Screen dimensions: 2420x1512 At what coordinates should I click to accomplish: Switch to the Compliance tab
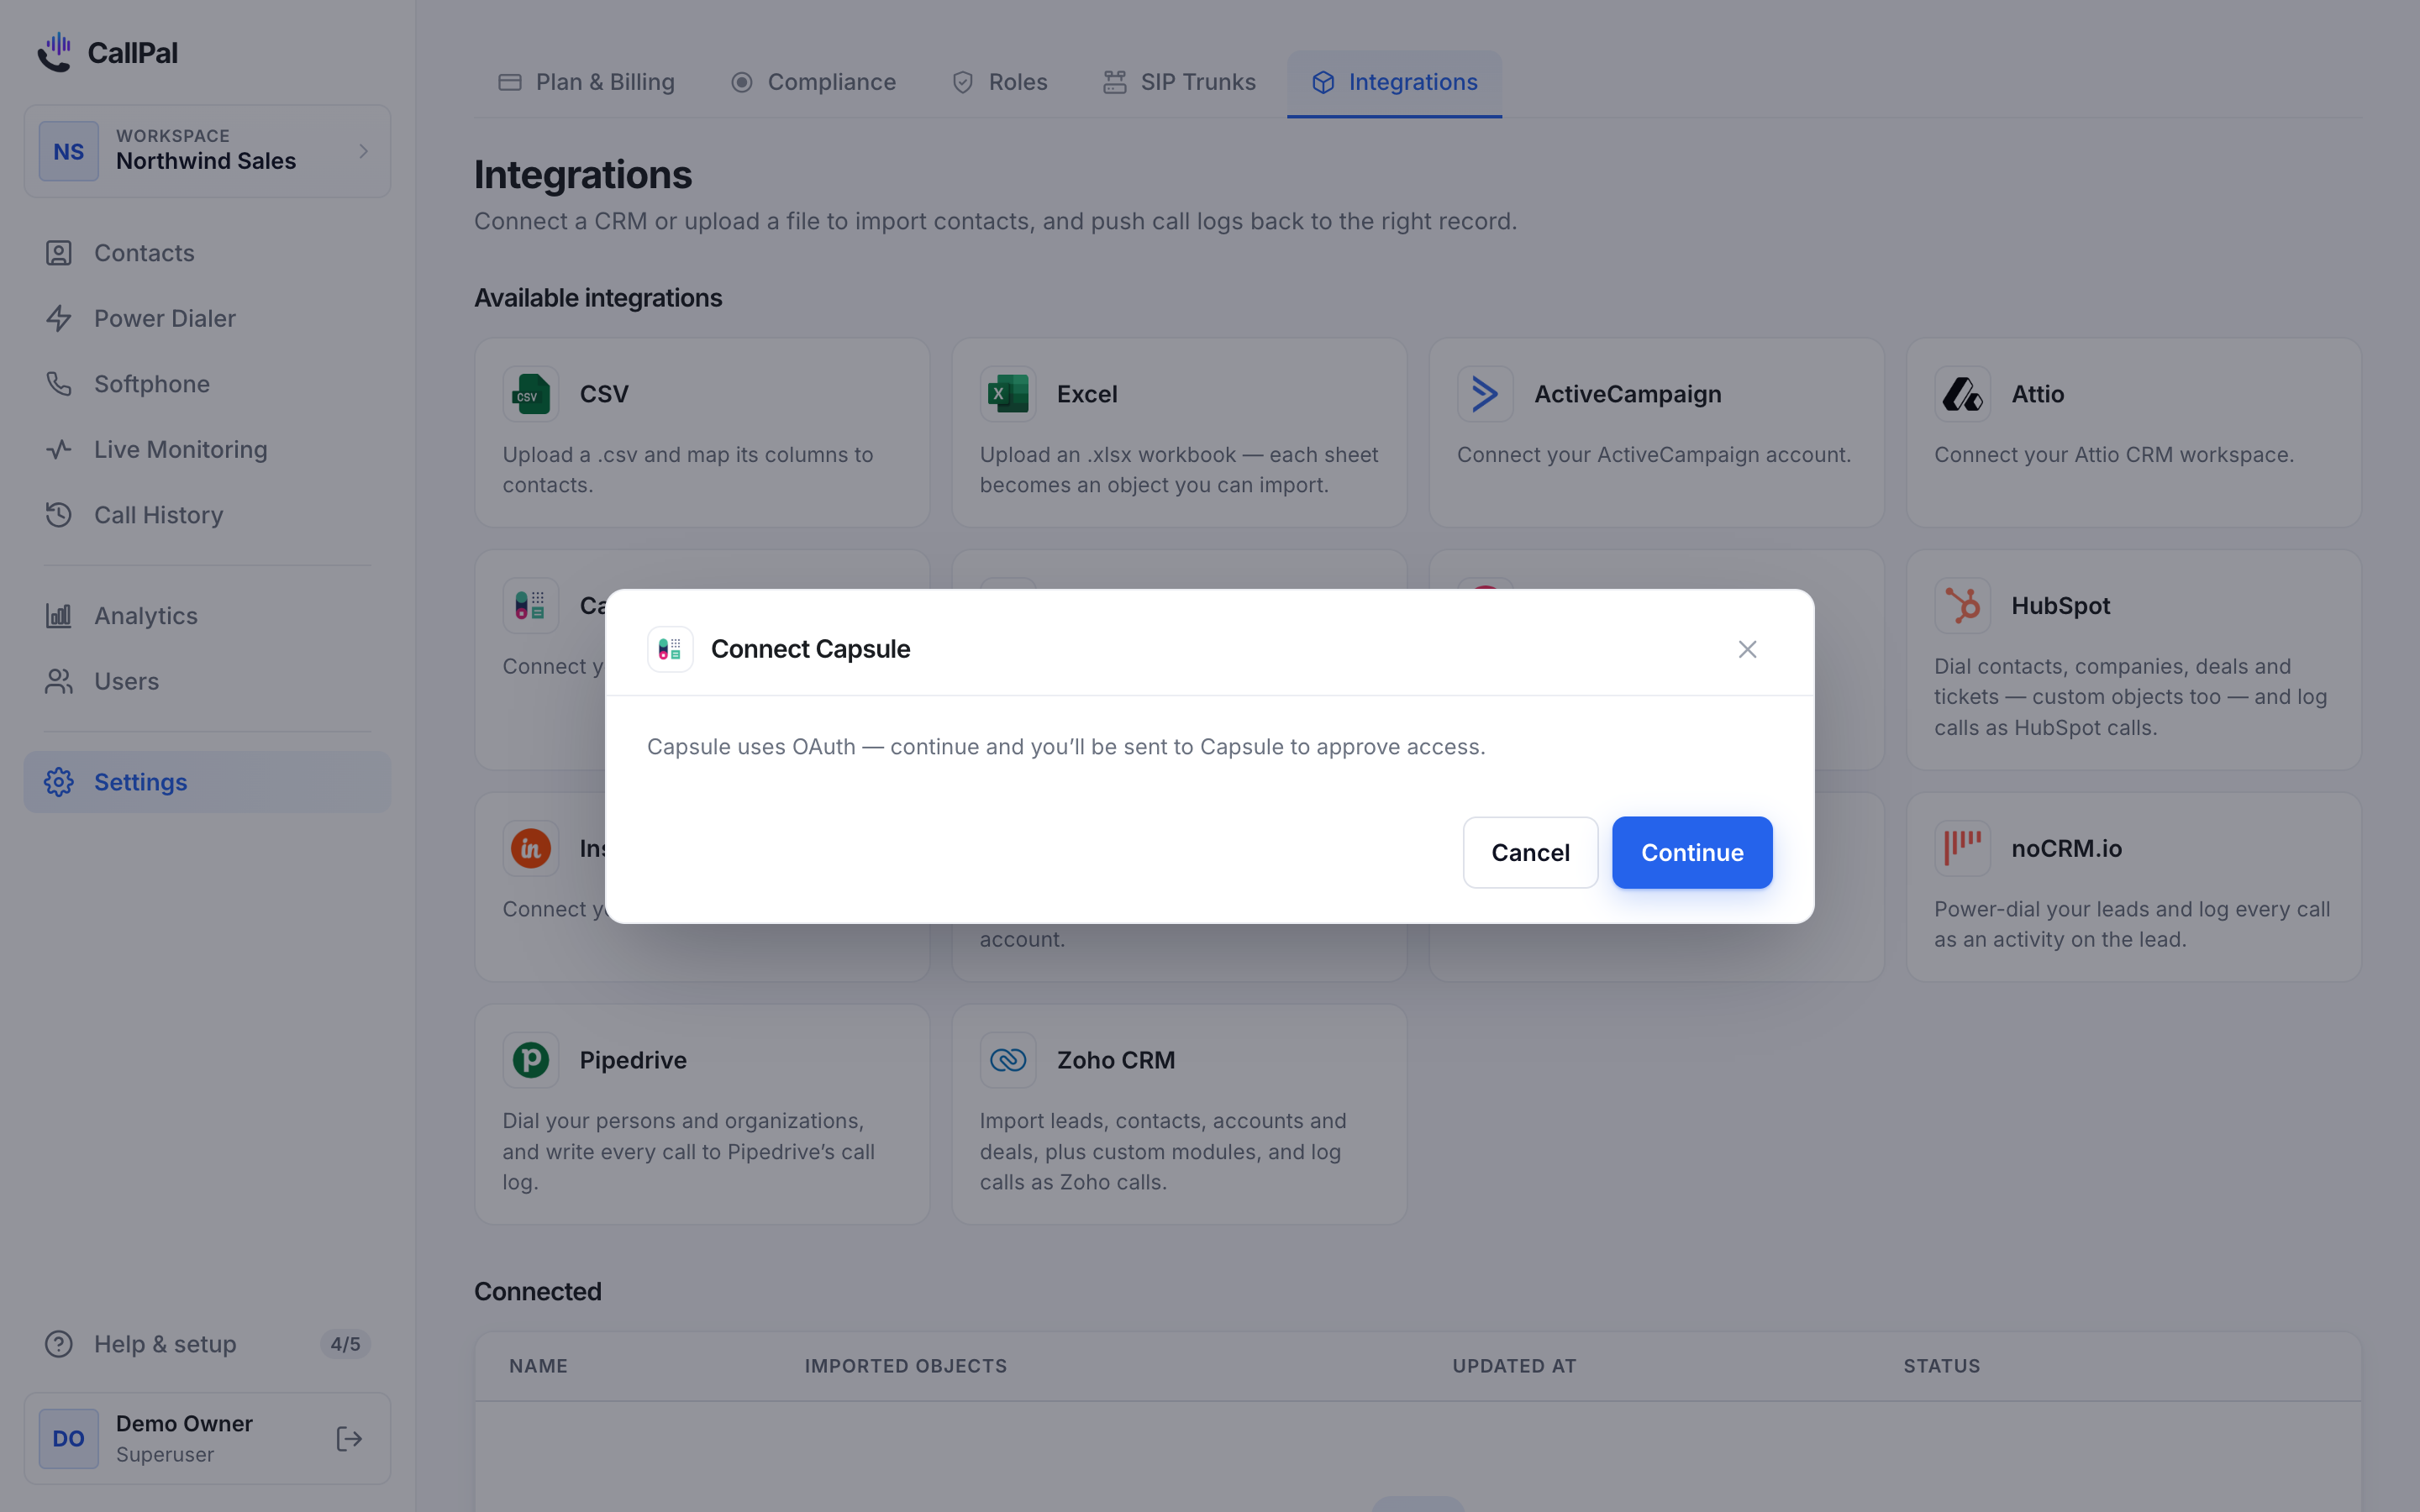point(813,82)
